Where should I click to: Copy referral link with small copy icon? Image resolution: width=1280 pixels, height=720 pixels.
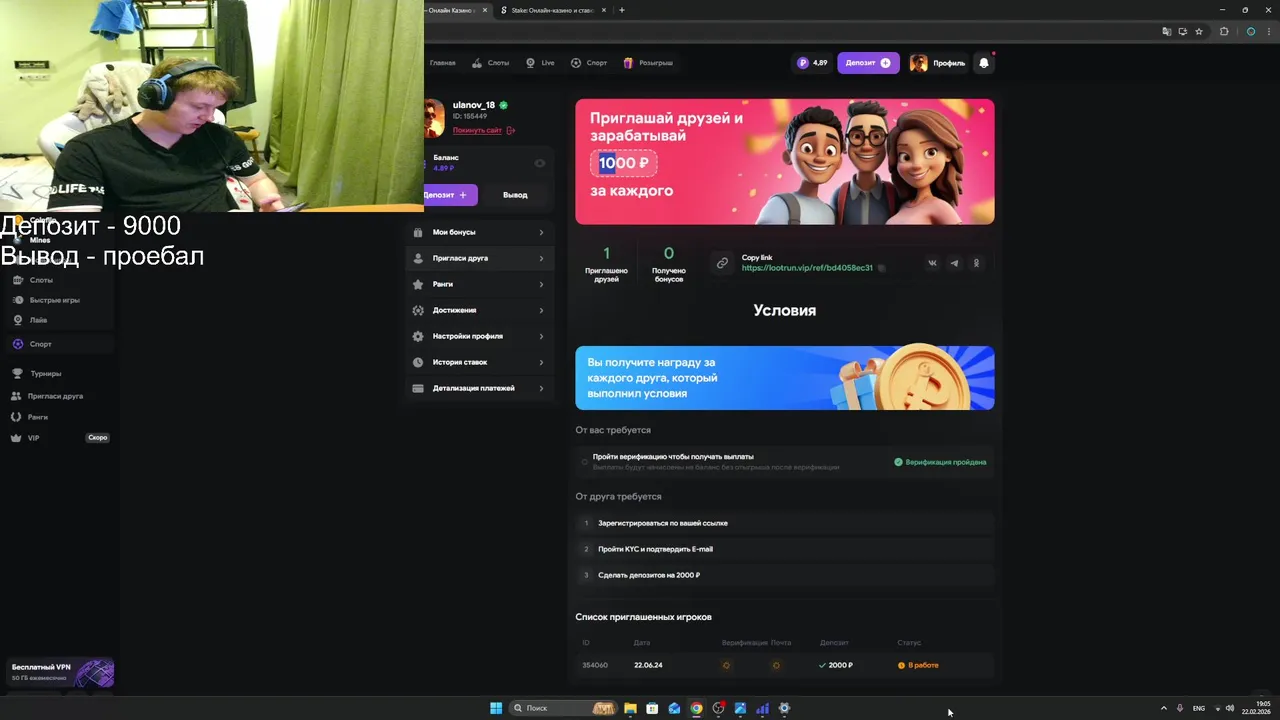click(881, 268)
